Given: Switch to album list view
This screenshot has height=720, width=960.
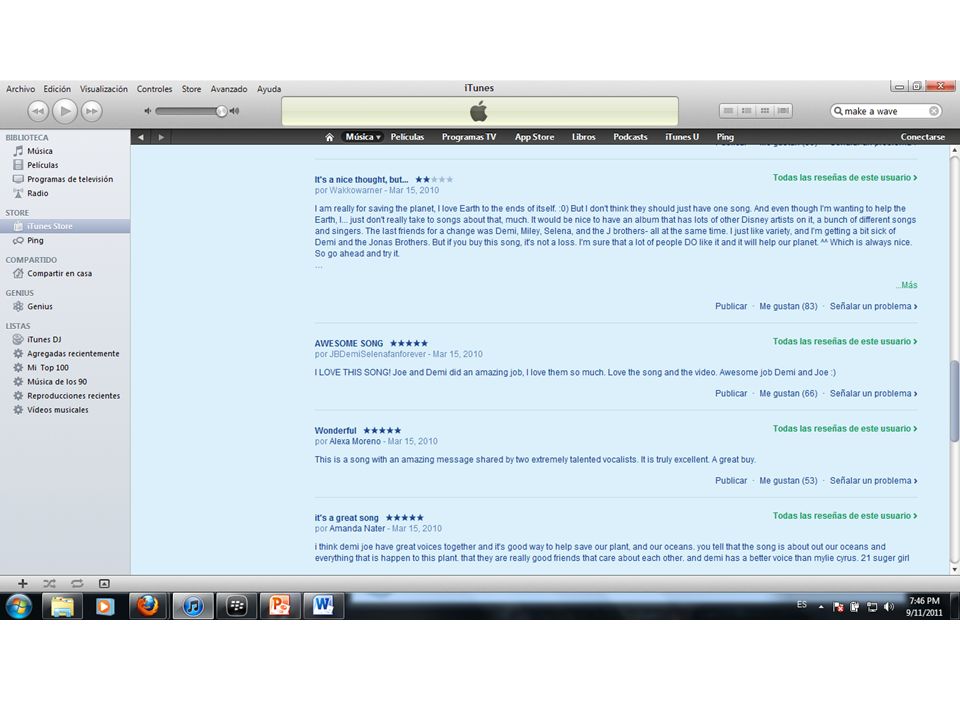Looking at the screenshot, I should 746,111.
